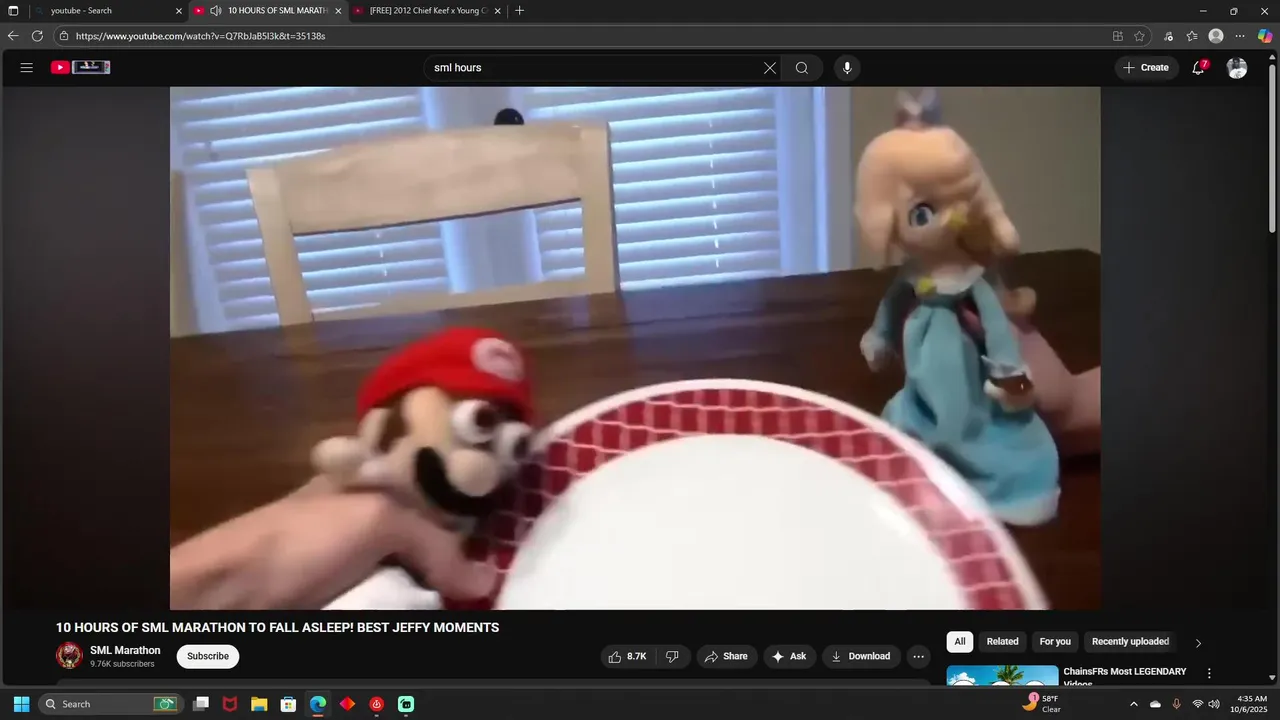
Task: Click ChainsFRs Most LEGENDARY video title
Action: click(x=1124, y=676)
